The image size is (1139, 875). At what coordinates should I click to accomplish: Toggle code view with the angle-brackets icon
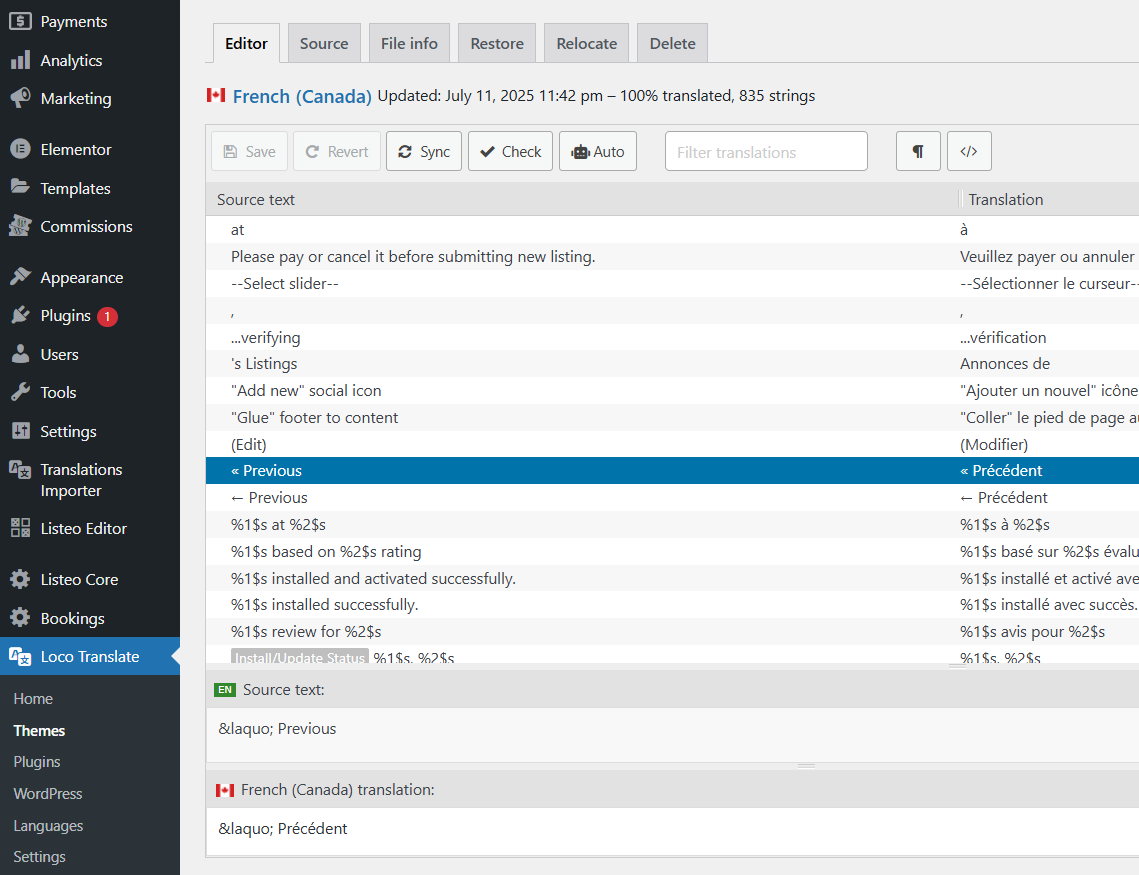tap(968, 152)
